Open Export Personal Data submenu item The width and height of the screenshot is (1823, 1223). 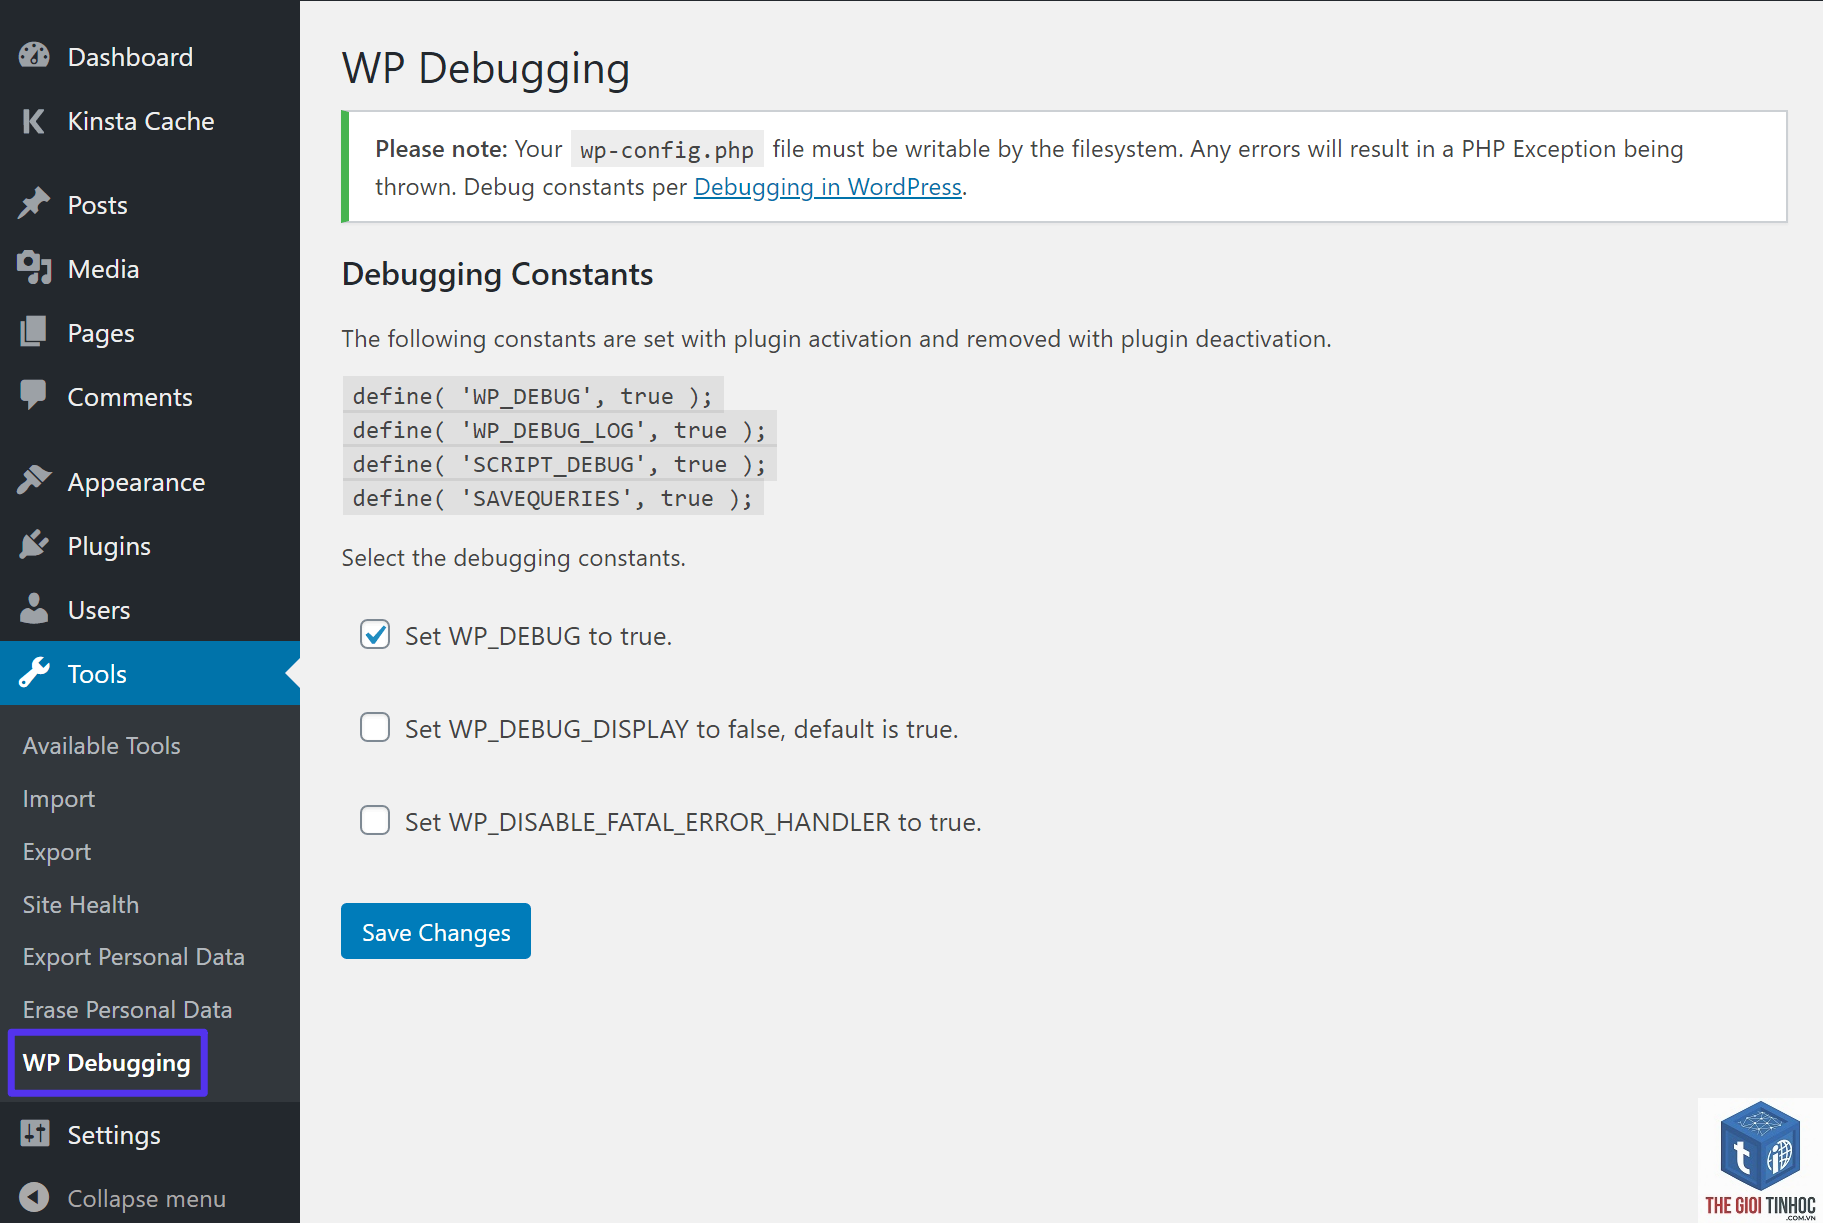(x=134, y=957)
